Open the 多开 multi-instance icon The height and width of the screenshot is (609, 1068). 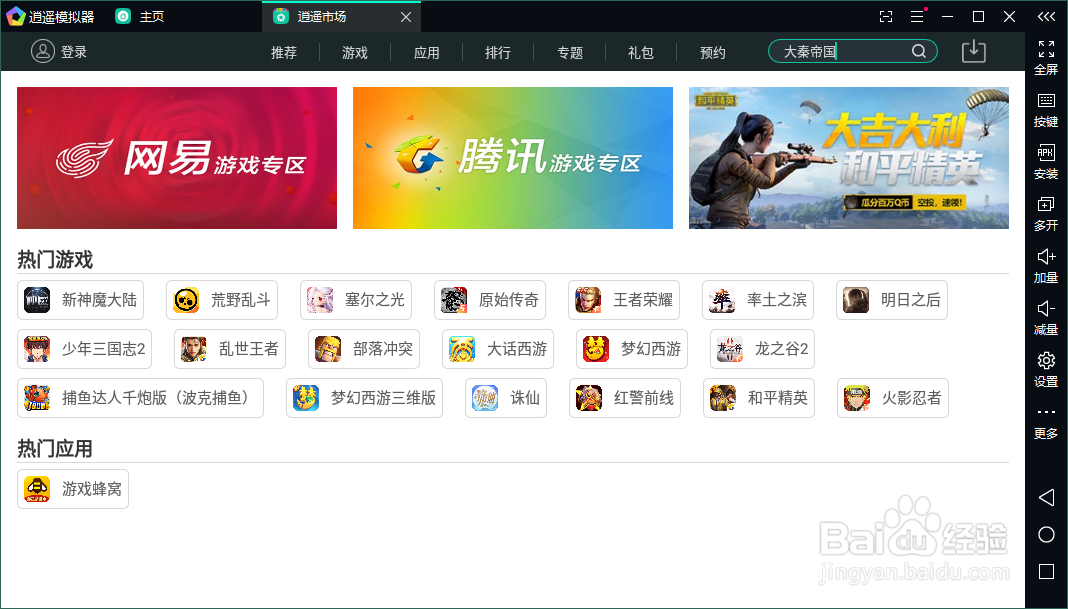1046,204
